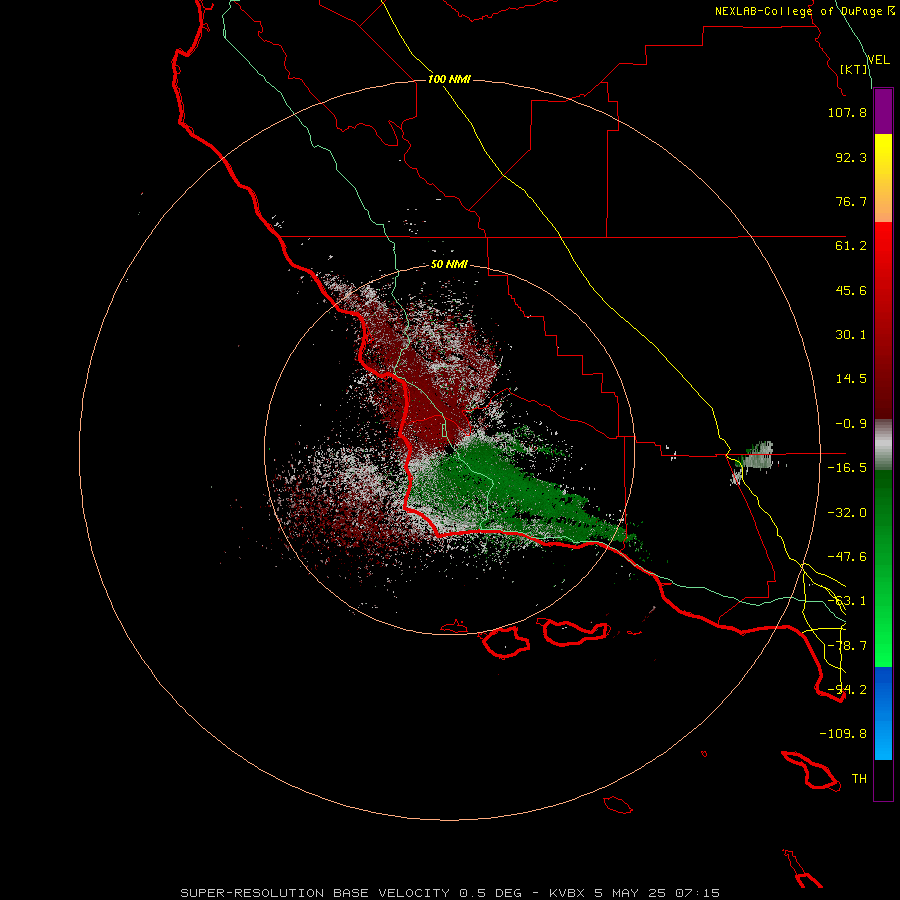Select the 107.8 scale value
Screen dimensions: 900x900
[x=847, y=112]
